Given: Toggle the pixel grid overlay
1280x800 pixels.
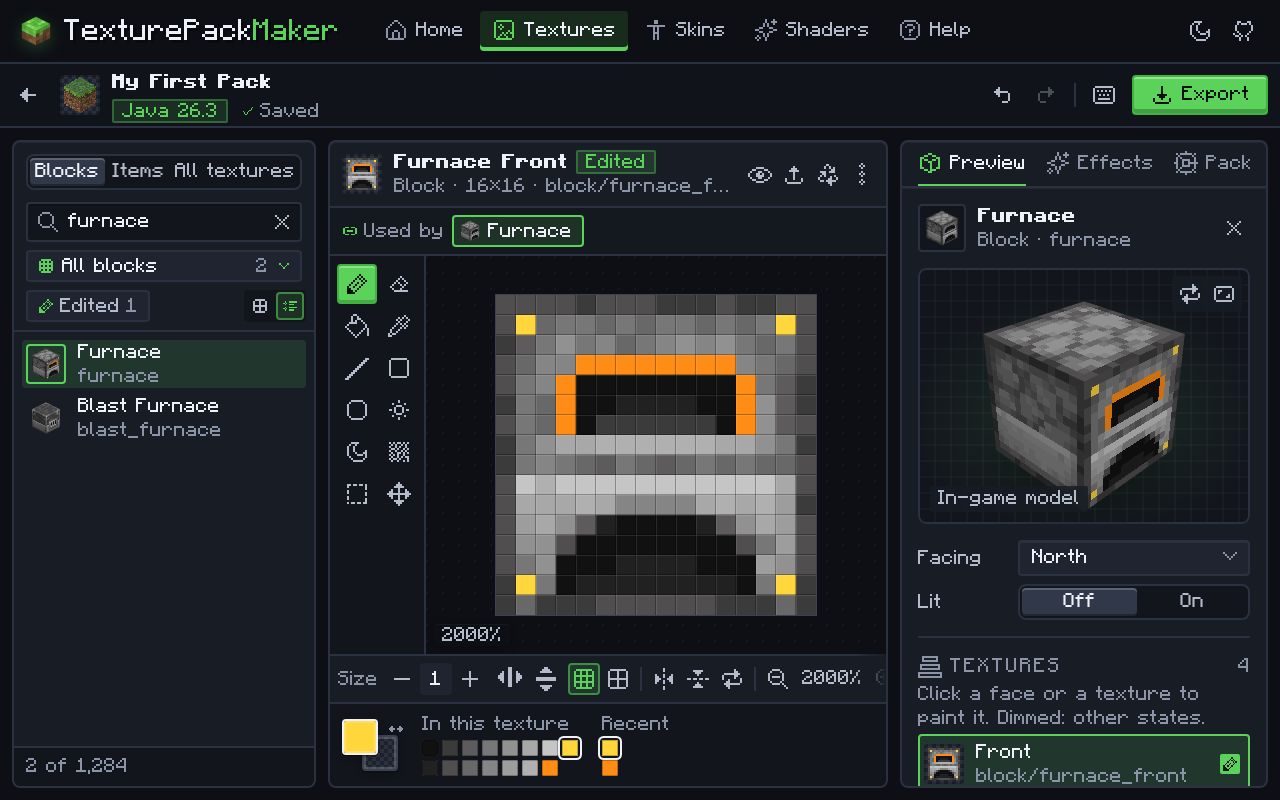Looking at the screenshot, I should [584, 679].
